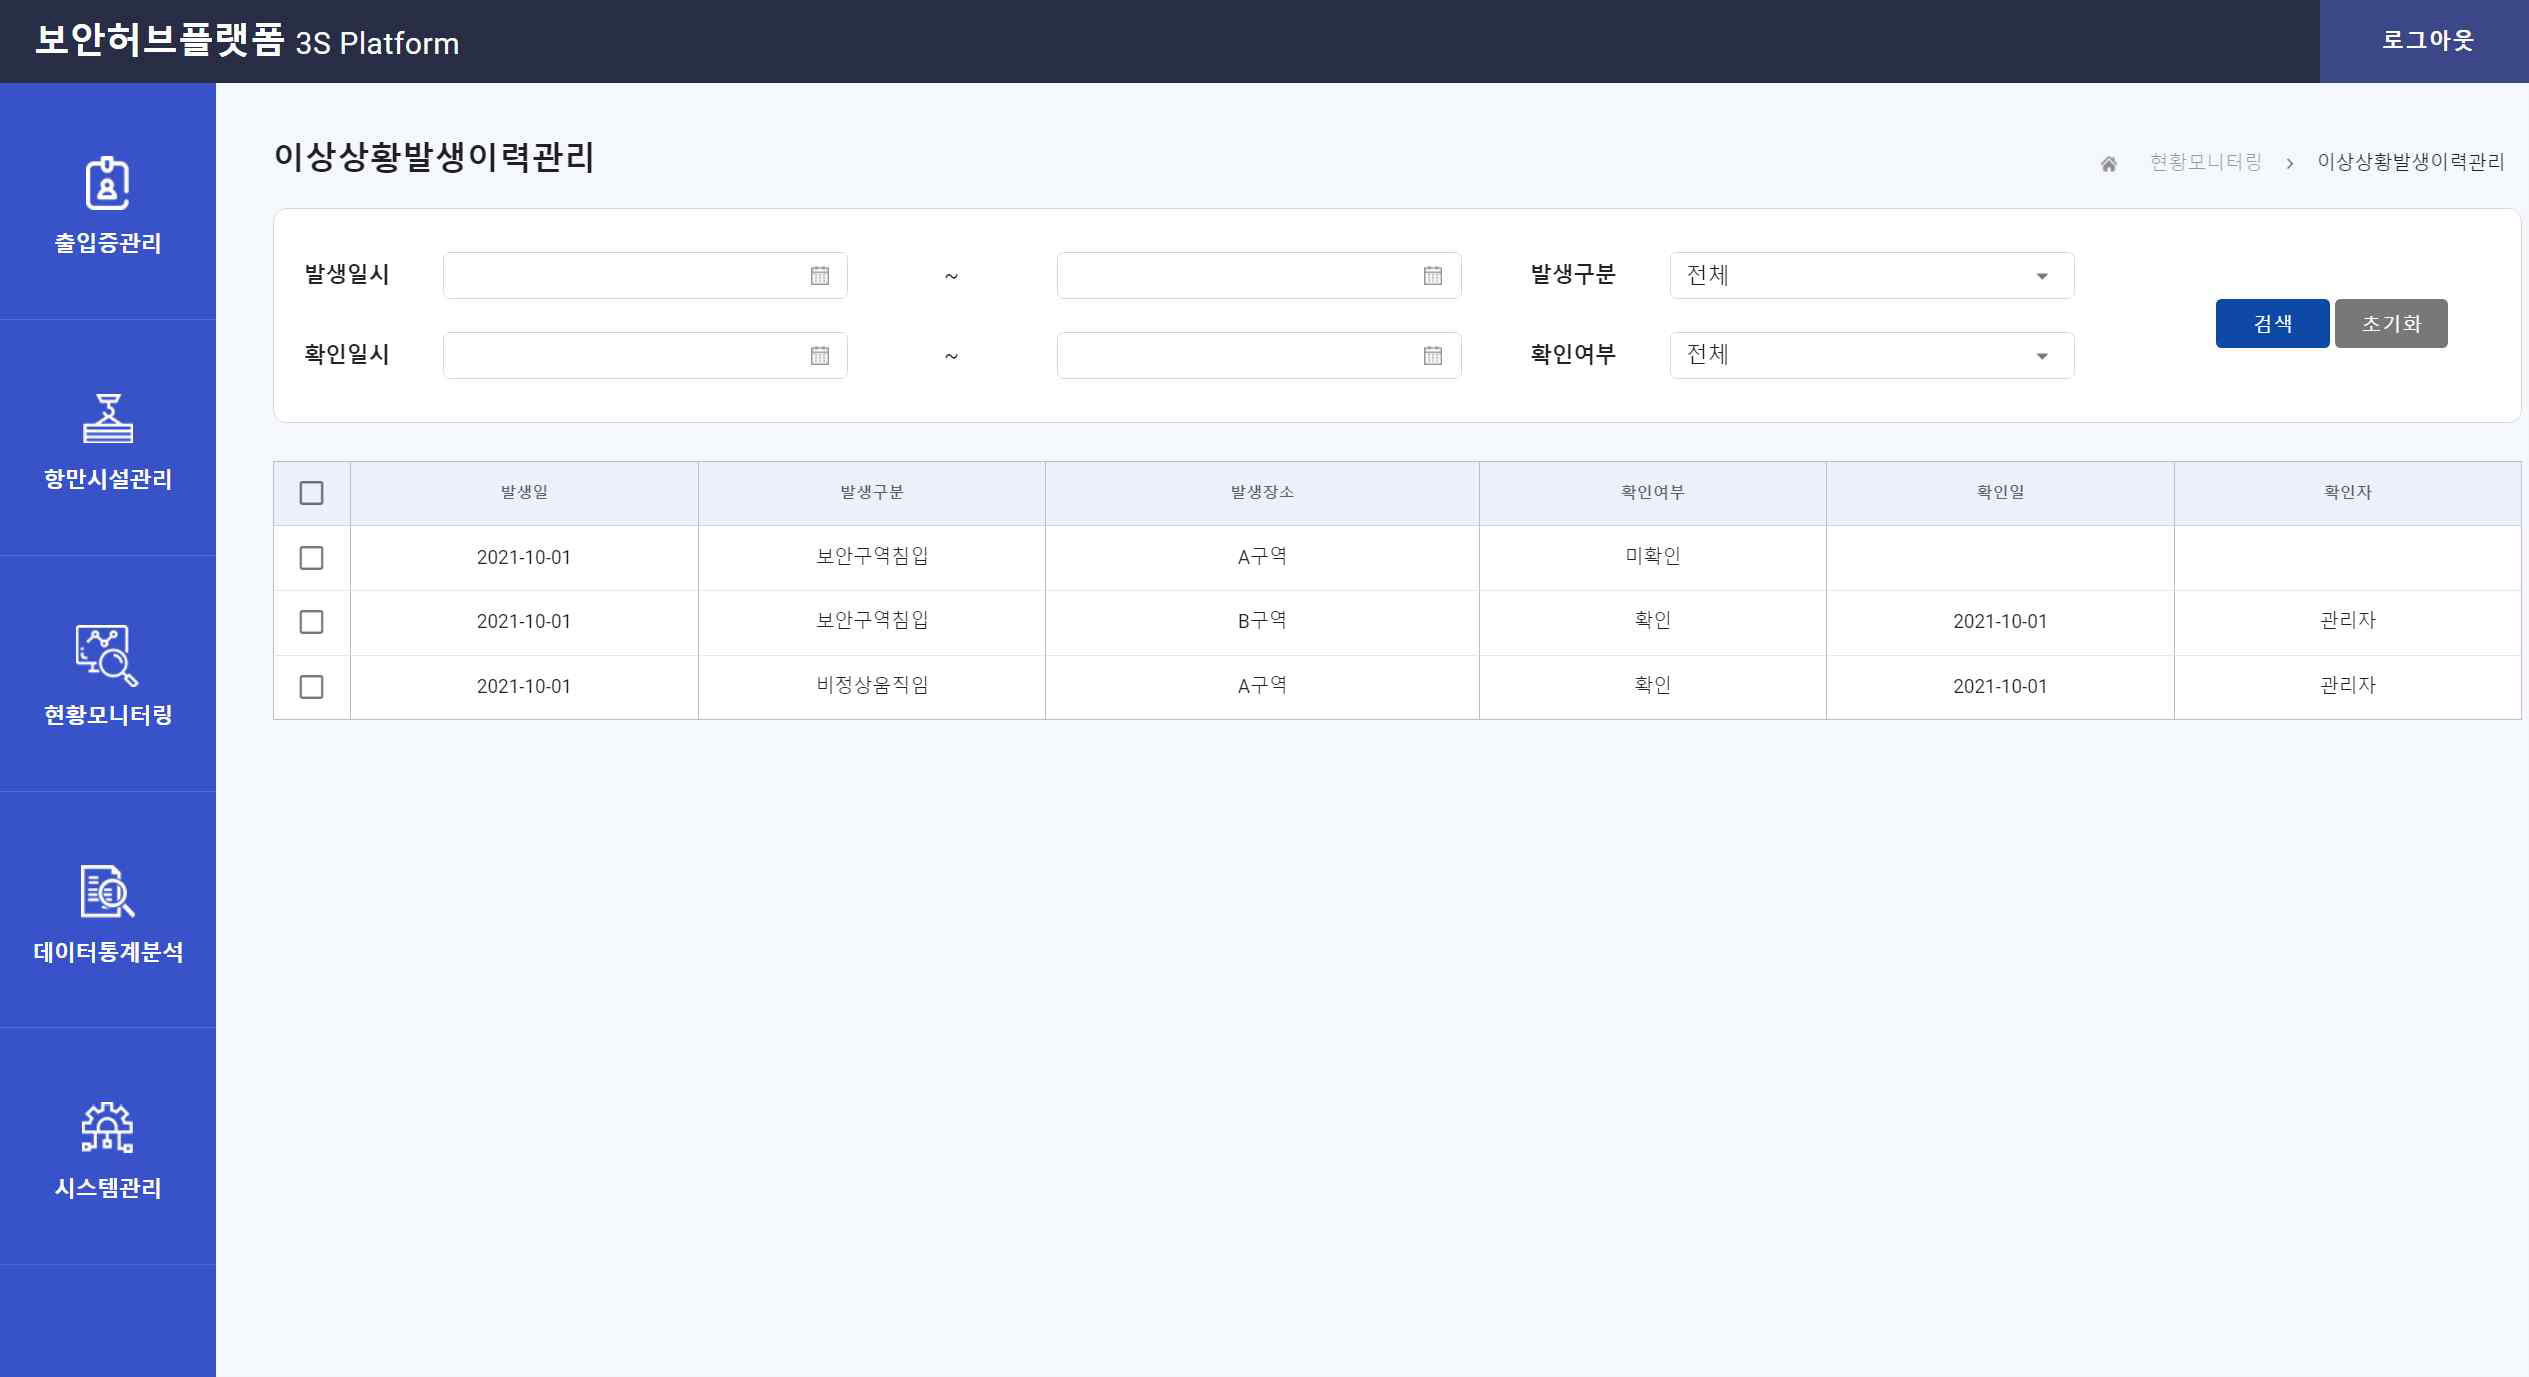Select 시스템관리 menu label
The image size is (2529, 1377).
click(x=107, y=1188)
